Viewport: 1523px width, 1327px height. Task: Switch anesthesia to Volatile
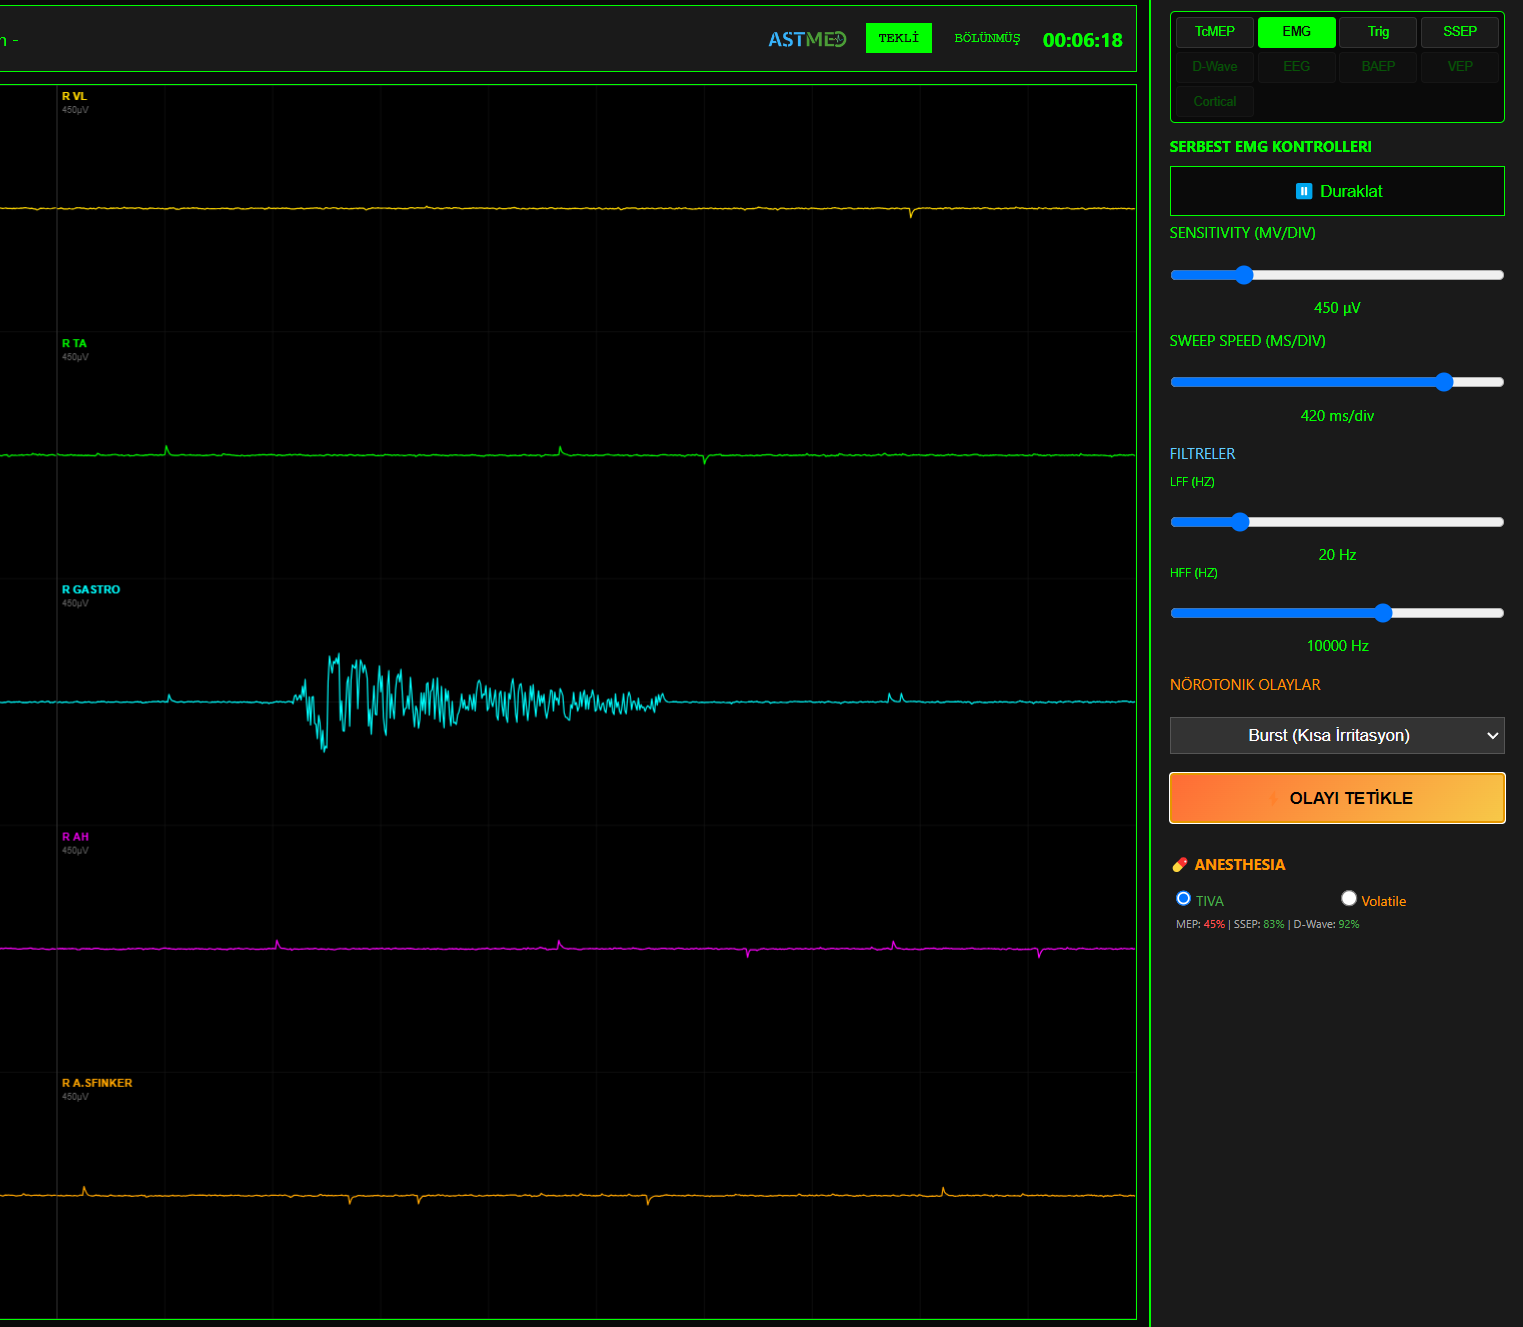click(x=1348, y=898)
